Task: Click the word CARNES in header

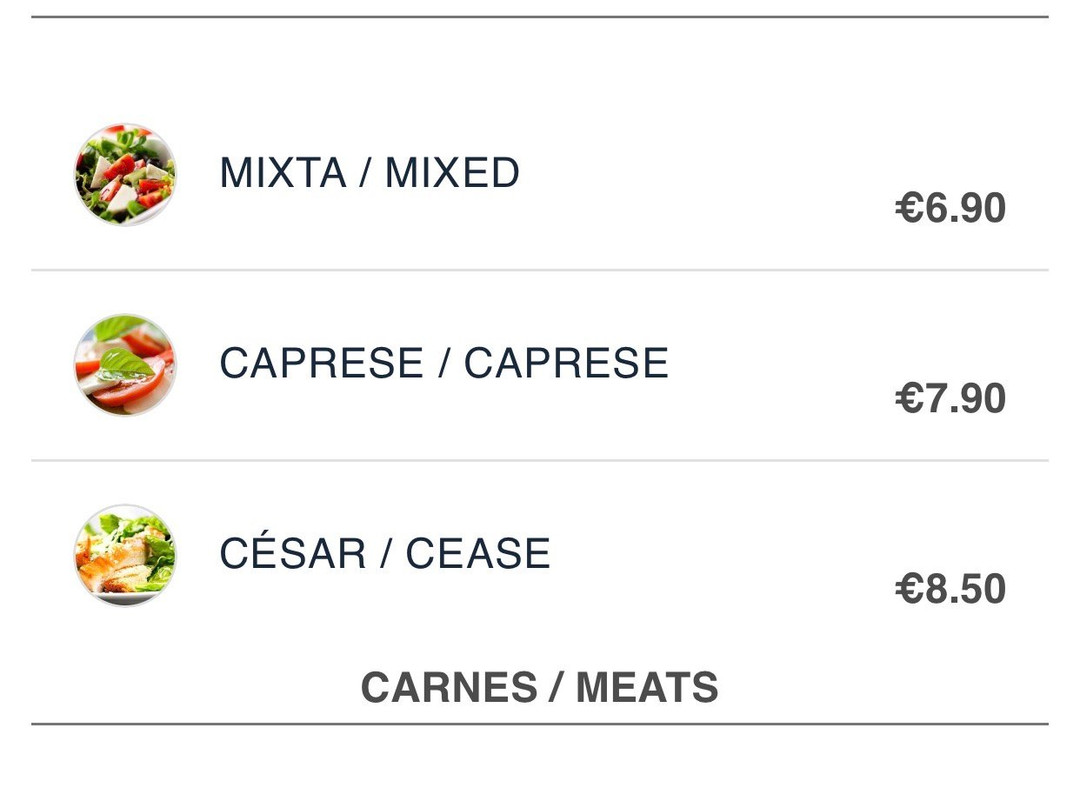Action: point(448,687)
